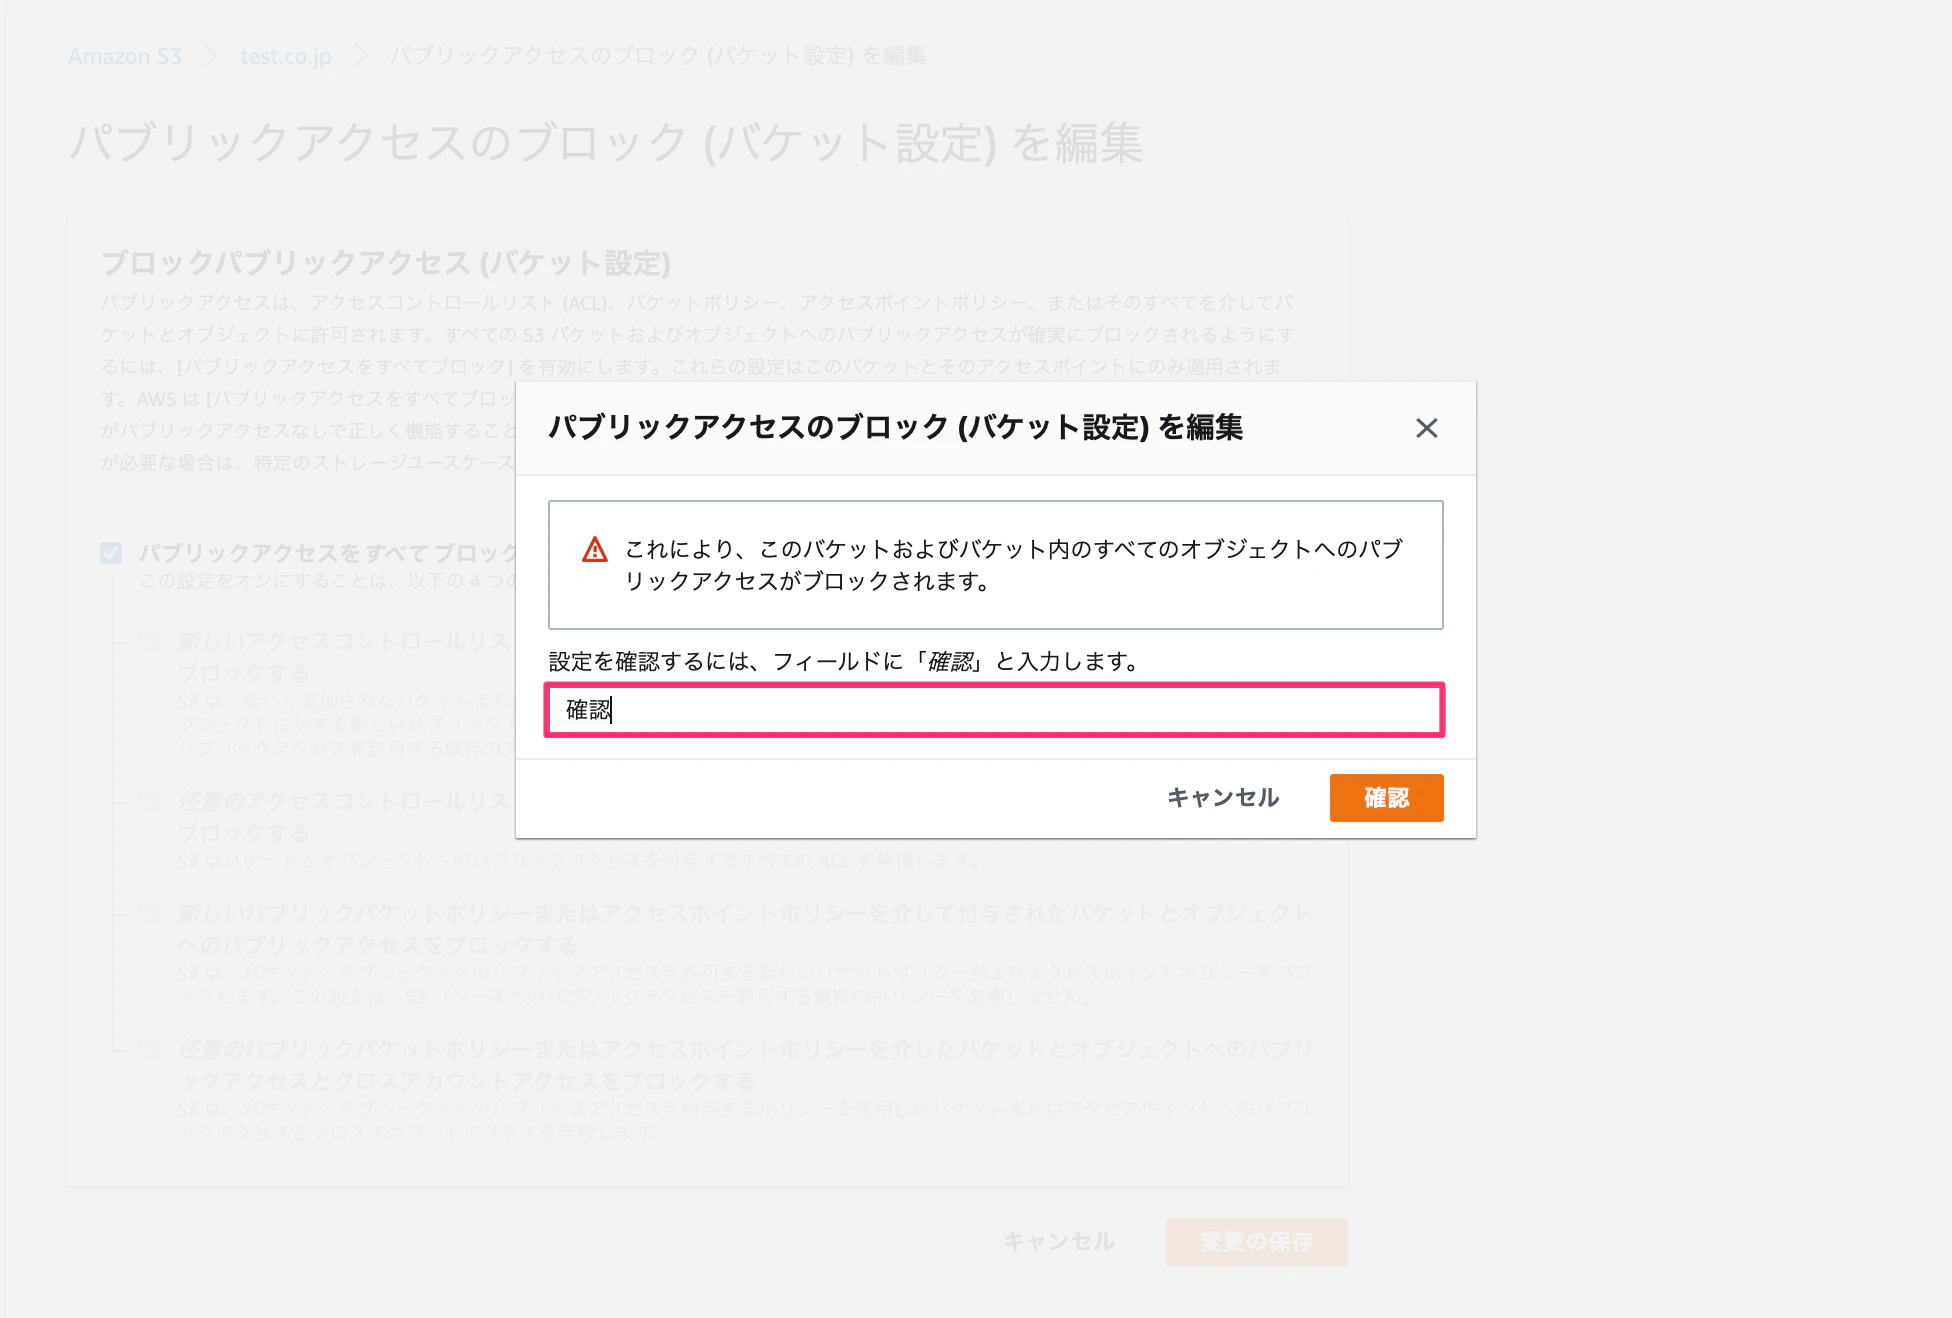Cancel the dialog with キャンセル button
This screenshot has height=1318, width=1952.
[x=1223, y=798]
